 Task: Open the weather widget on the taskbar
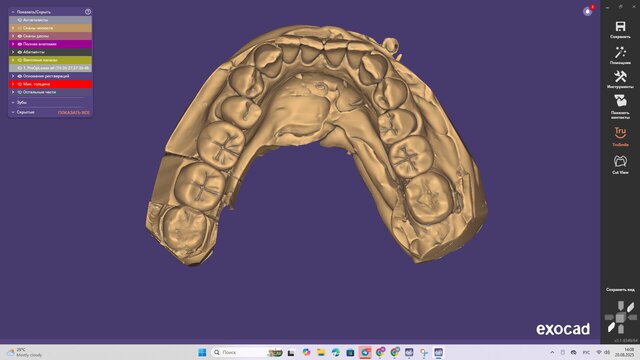point(25,352)
